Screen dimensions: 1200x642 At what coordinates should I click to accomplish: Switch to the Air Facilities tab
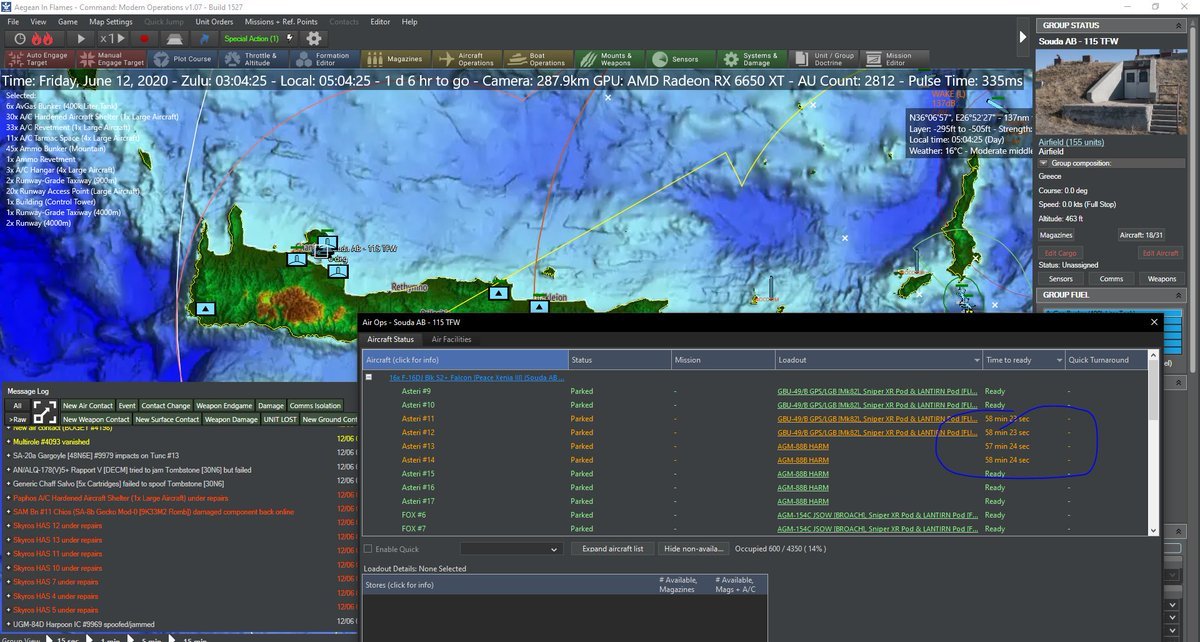pyautogui.click(x=450, y=340)
